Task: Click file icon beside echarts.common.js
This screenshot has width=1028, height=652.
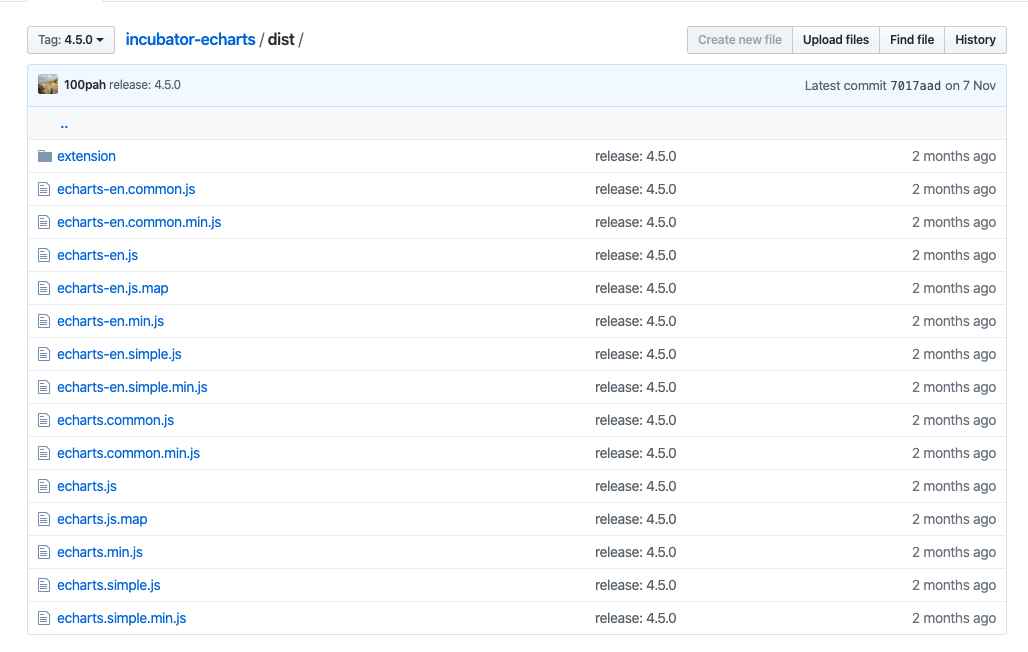Action: pos(44,420)
